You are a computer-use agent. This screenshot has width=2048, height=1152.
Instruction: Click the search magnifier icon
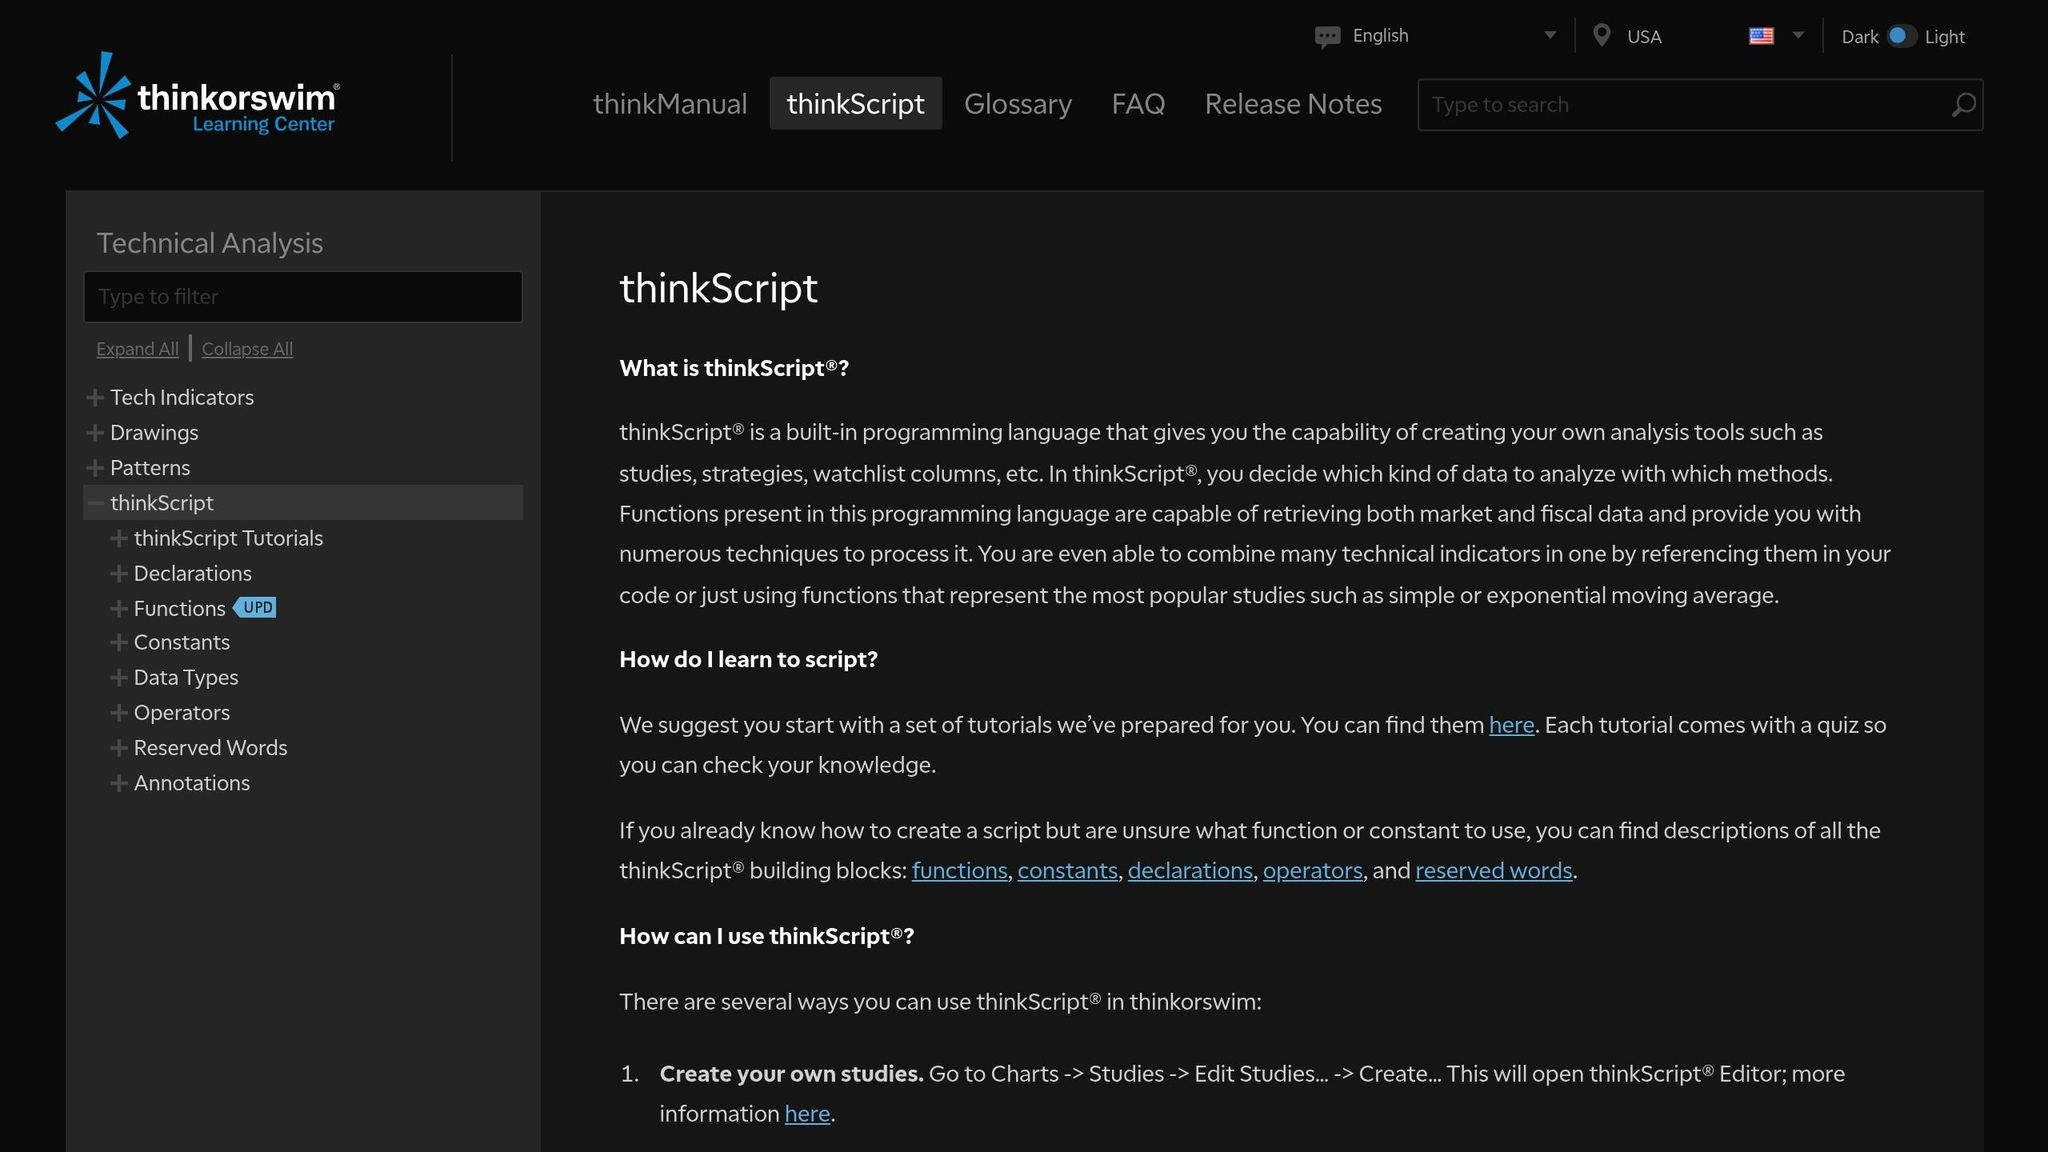(1963, 105)
